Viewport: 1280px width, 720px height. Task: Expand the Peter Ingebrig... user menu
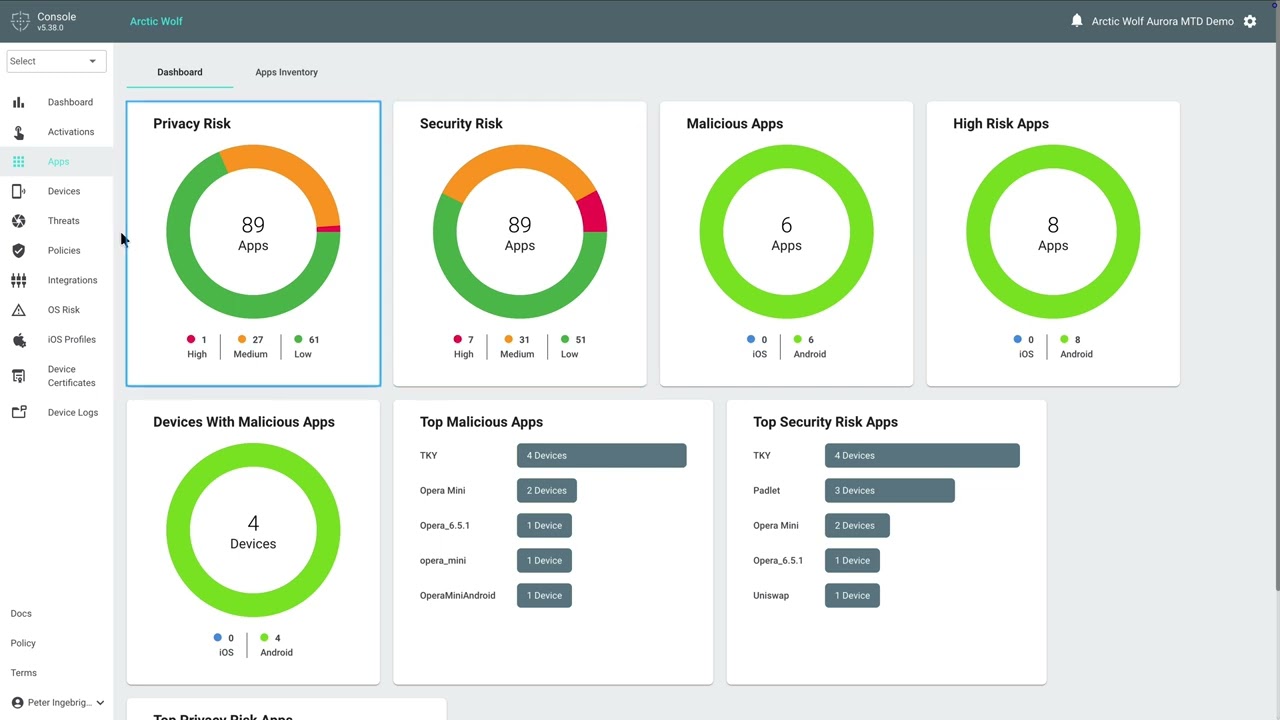(58, 703)
